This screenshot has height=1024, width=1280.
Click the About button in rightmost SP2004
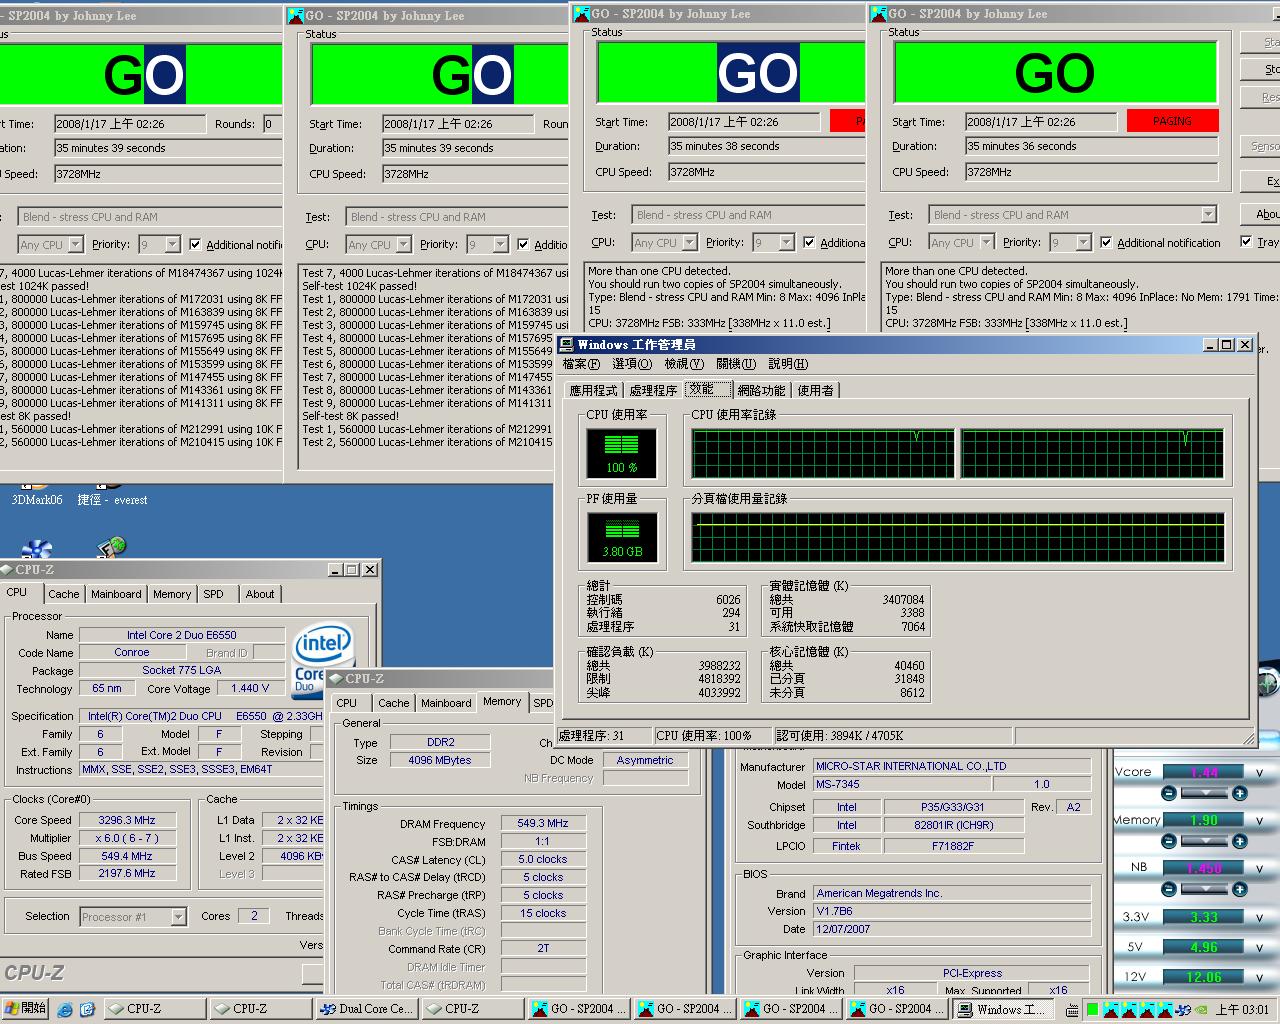click(x=1262, y=214)
